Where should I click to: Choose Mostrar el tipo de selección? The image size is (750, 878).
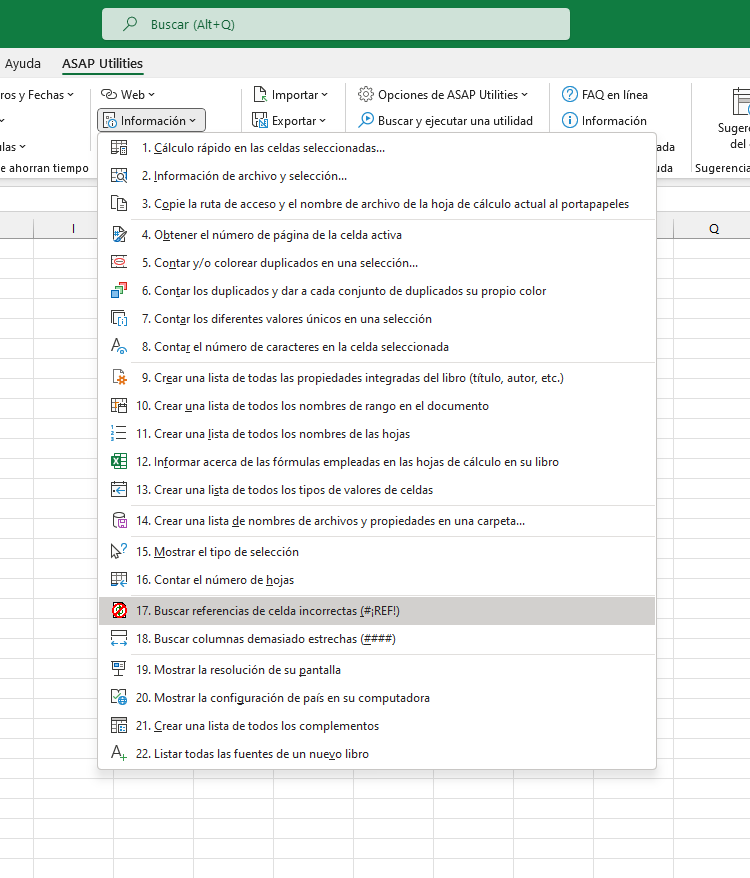pyautogui.click(x=377, y=552)
